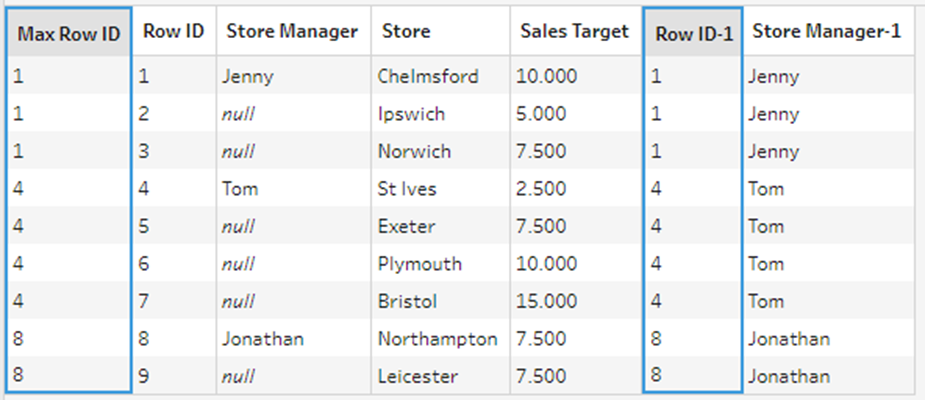Viewport: 925px width, 400px height.
Task: Select the Max Row ID column header
Action: pos(69,34)
